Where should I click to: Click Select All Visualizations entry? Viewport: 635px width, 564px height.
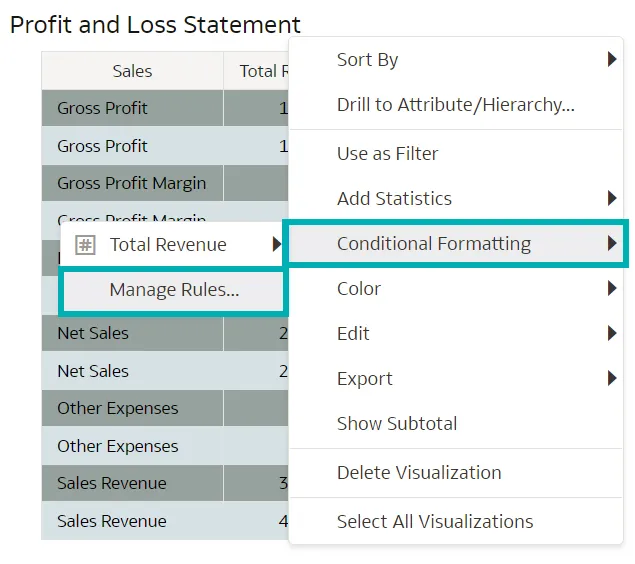coord(435,522)
